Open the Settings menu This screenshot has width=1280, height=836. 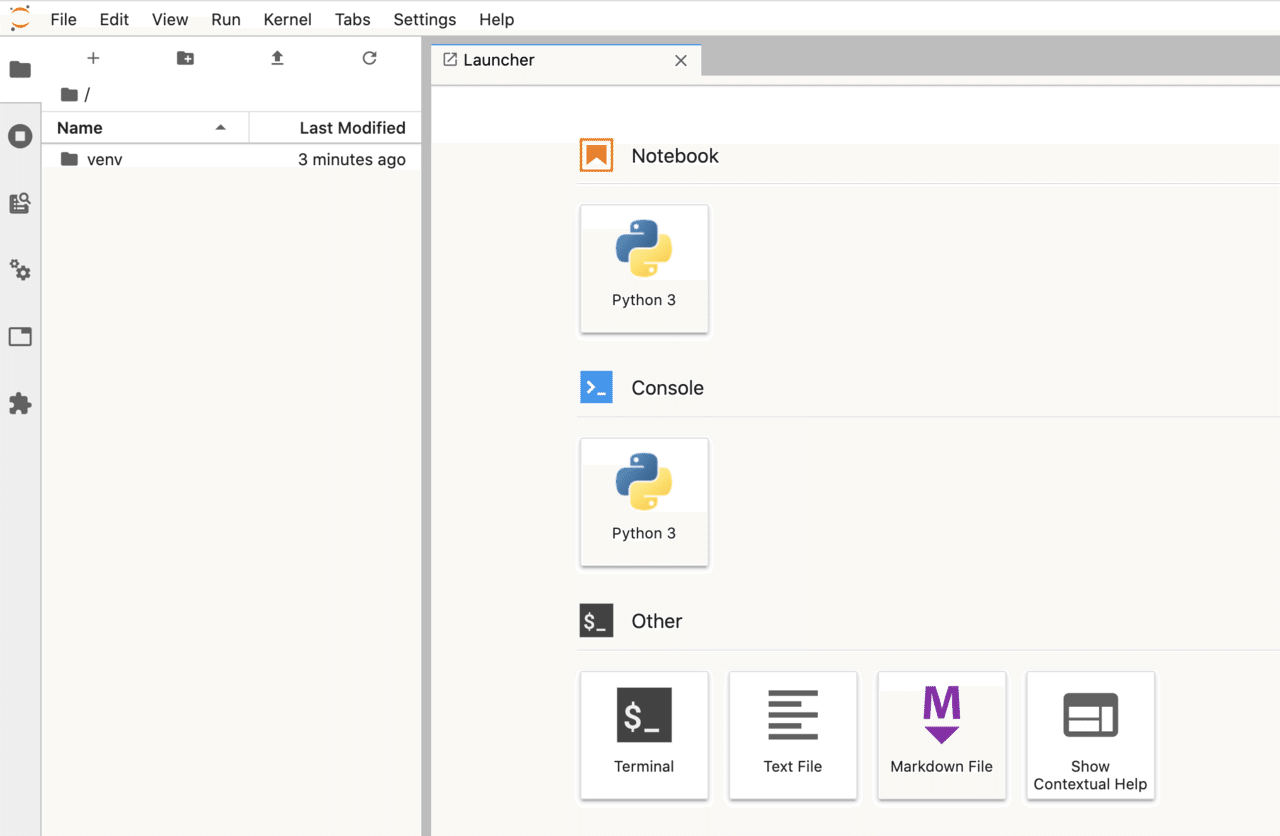(424, 19)
